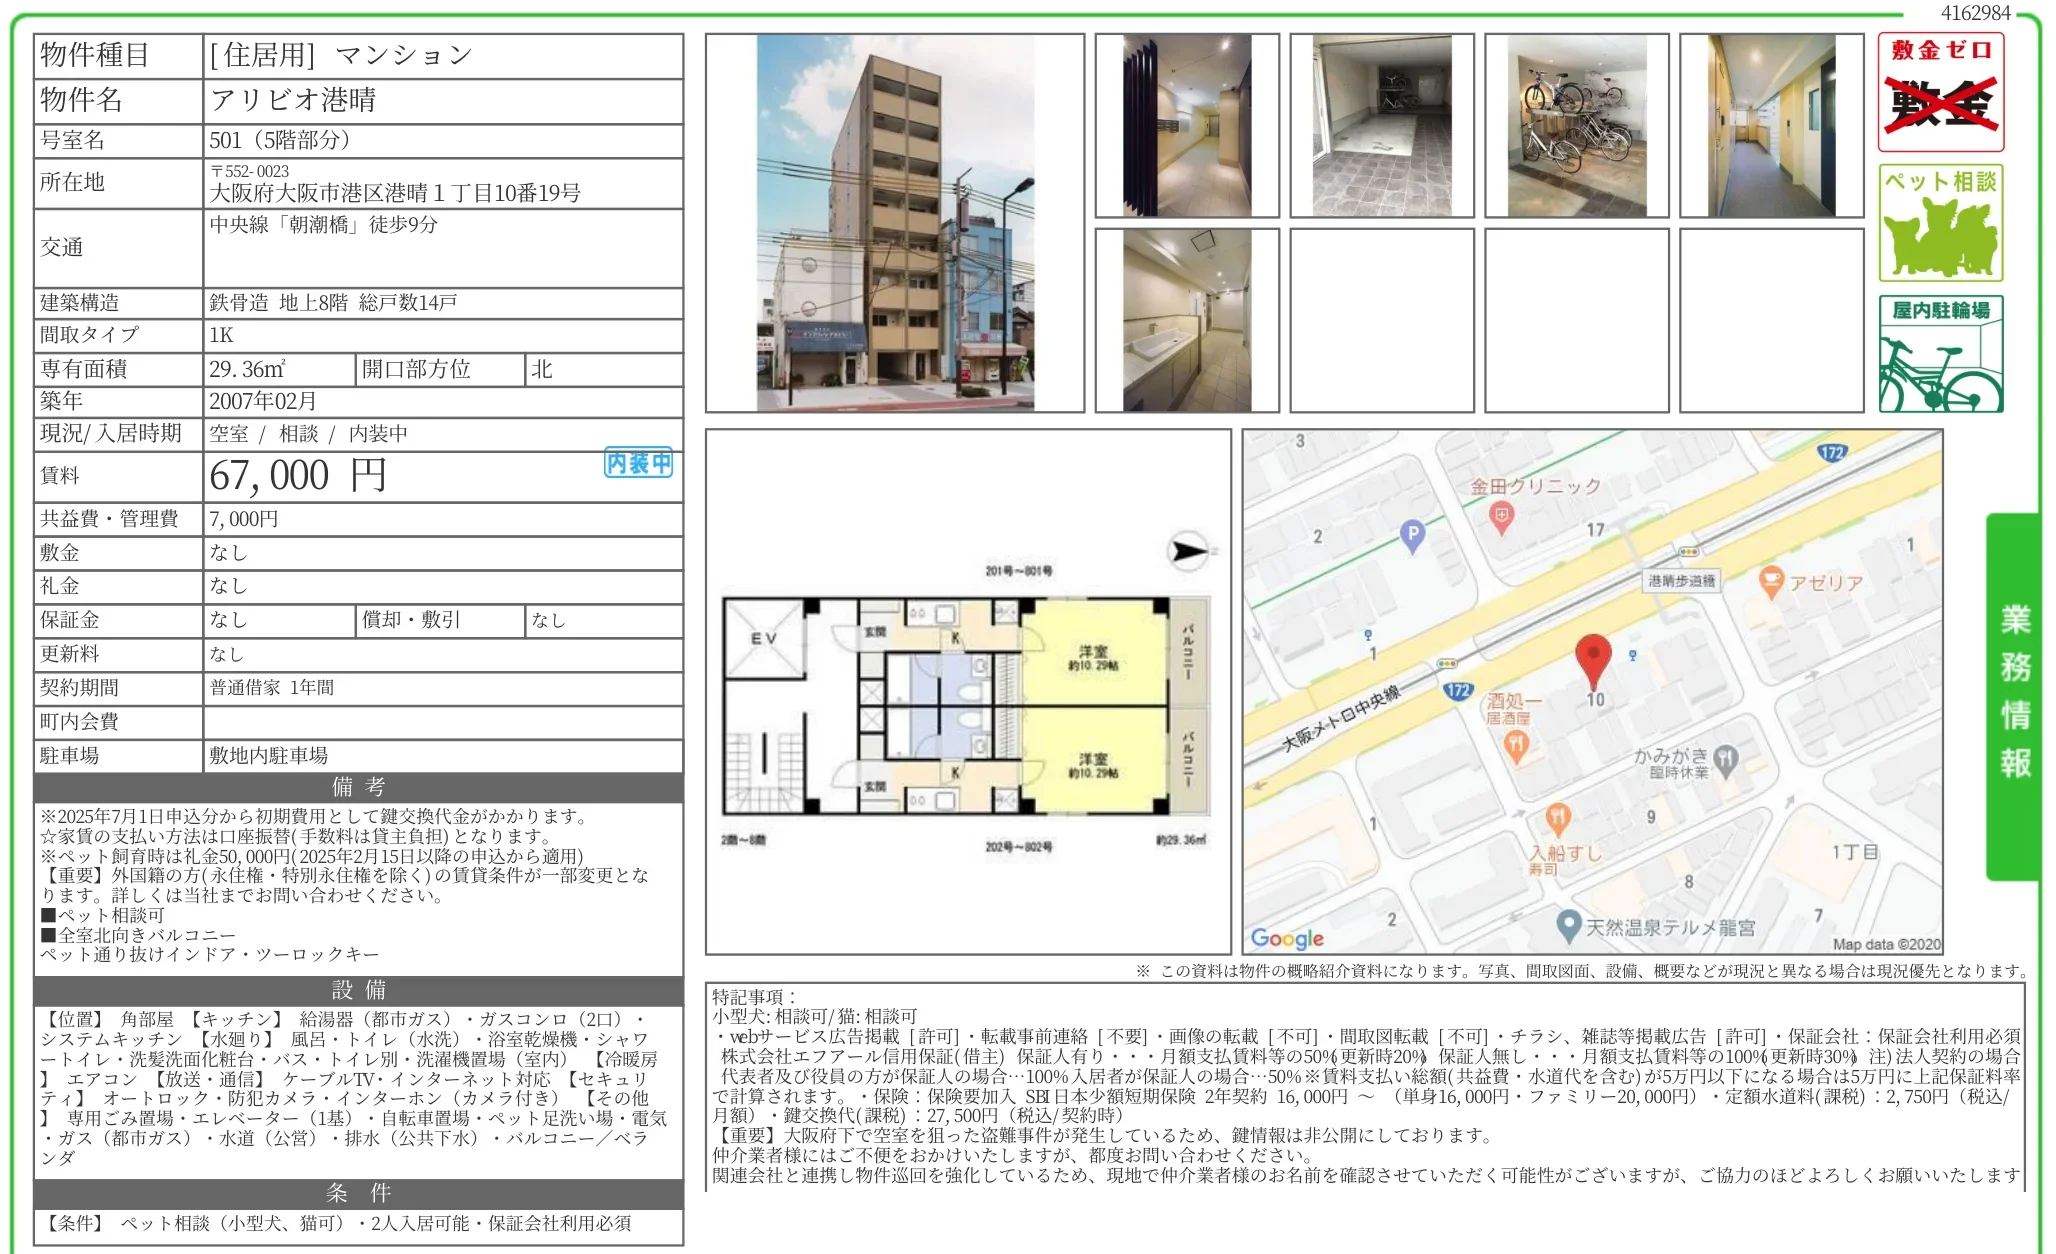Select the 礼金 row value なし

(228, 586)
